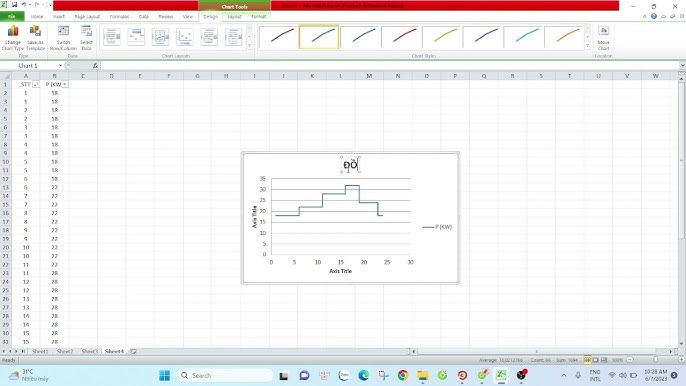Select the P (KW) legend entry
The width and height of the screenshot is (686, 386).
[x=437, y=227]
